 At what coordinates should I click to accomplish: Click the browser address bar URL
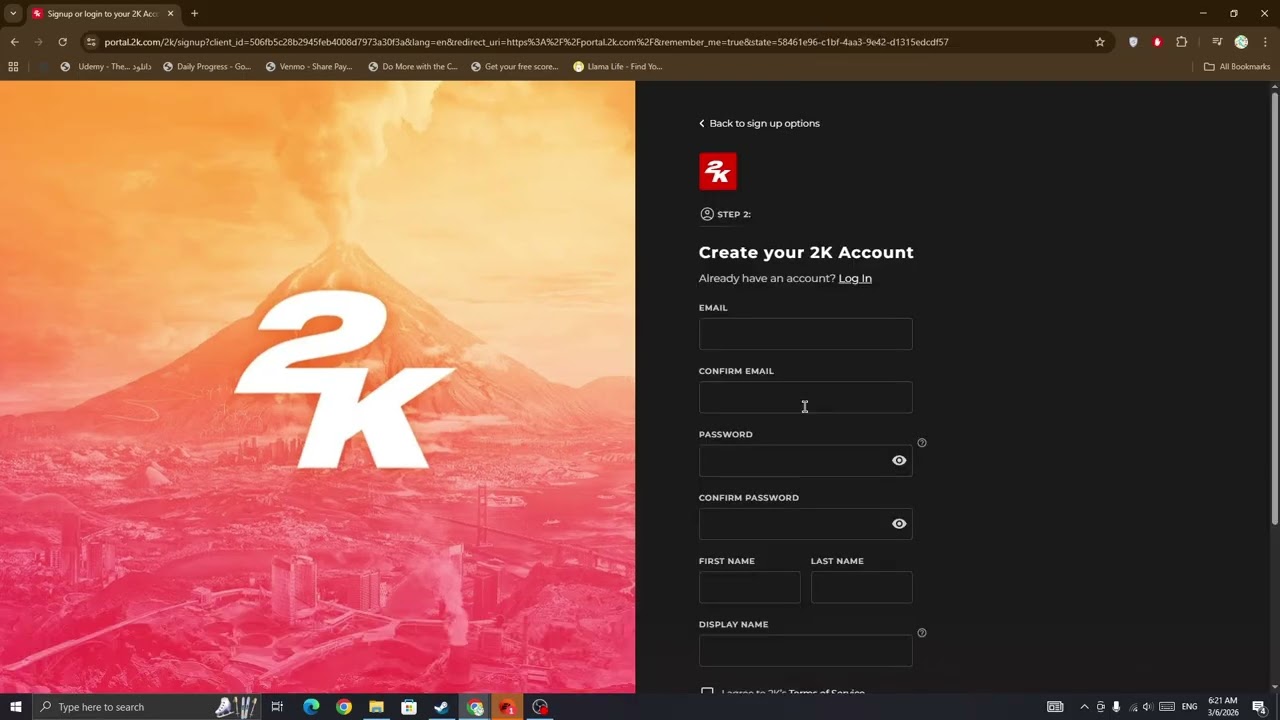tap(526, 42)
